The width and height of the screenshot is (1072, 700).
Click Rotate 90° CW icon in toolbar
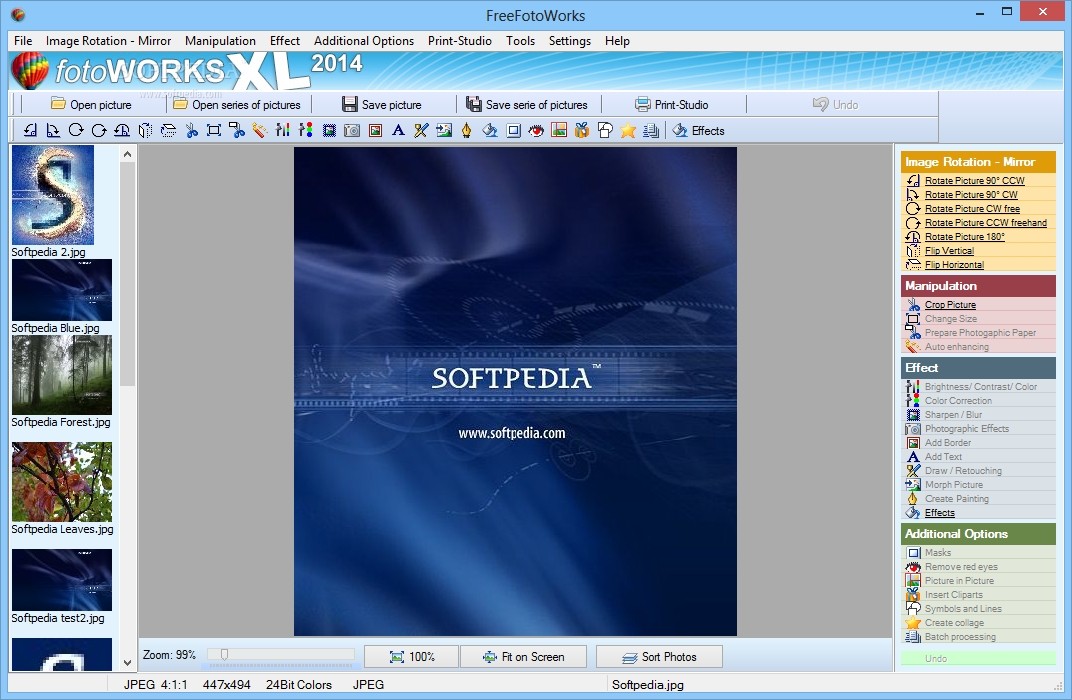(53, 130)
